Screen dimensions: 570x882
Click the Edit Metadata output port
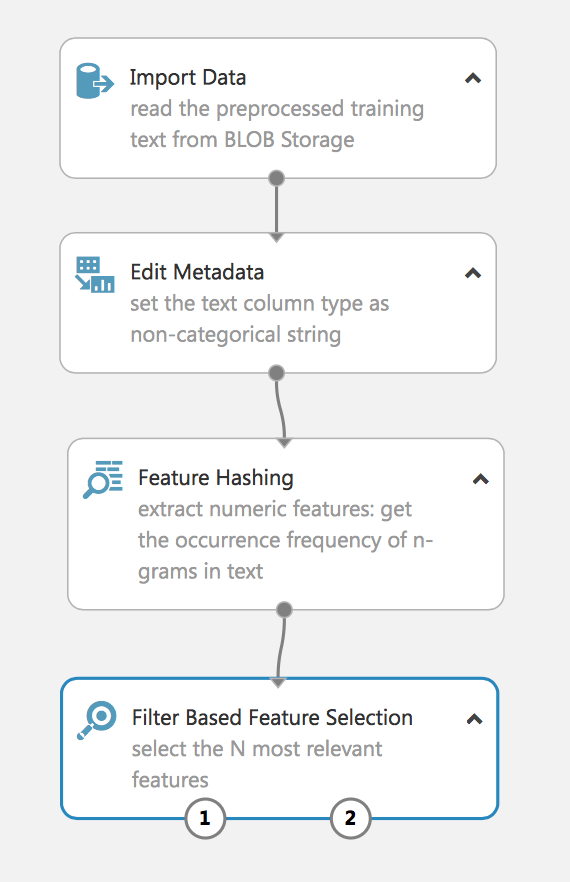click(x=276, y=372)
